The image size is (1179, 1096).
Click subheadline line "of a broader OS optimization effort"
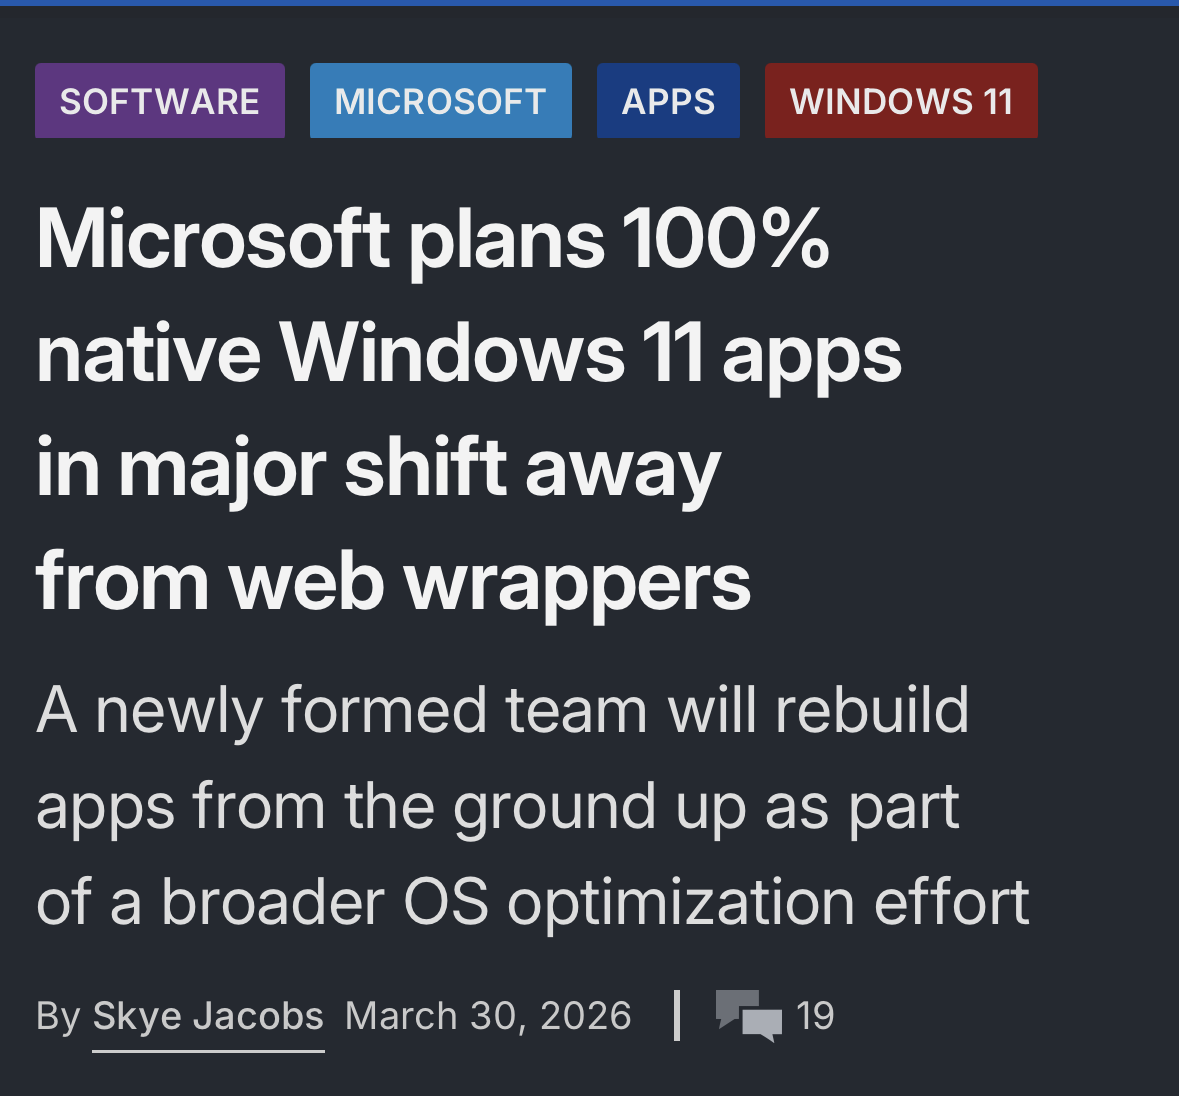(x=532, y=902)
